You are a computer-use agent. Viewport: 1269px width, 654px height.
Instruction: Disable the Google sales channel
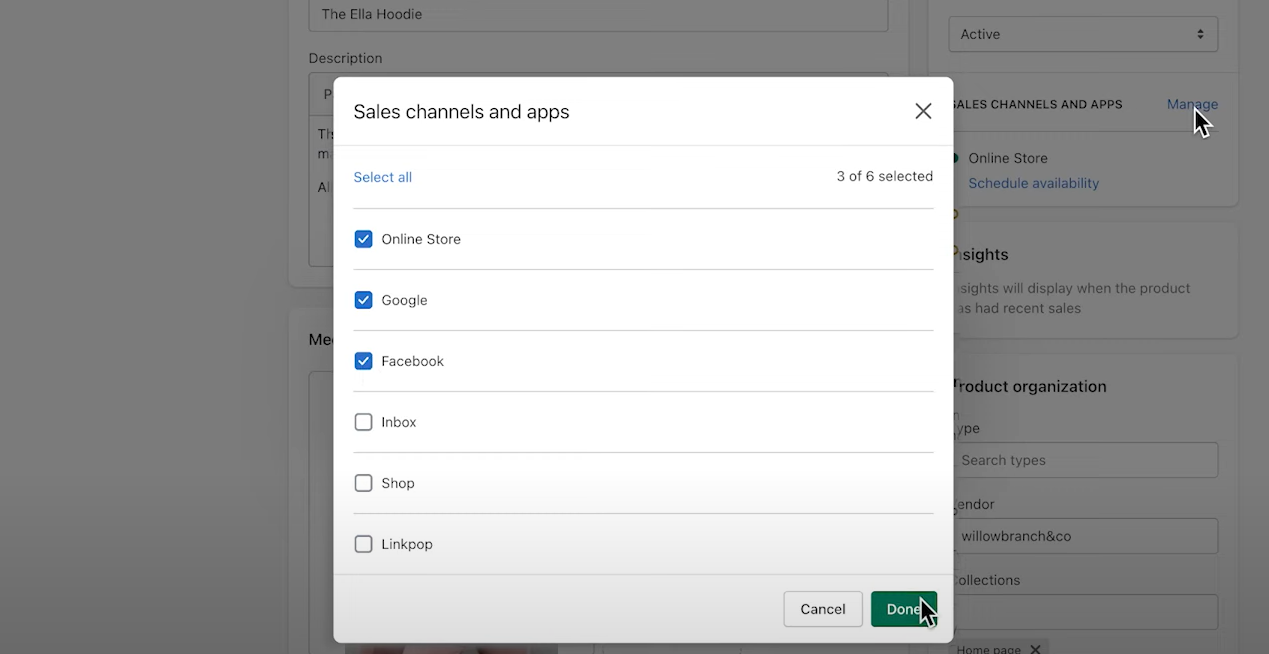tap(363, 300)
